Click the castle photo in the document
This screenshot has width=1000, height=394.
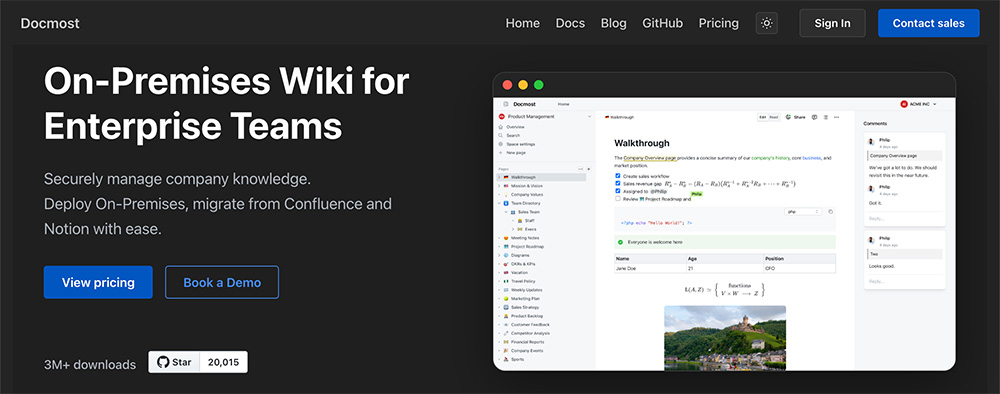pyautogui.click(x=724, y=338)
